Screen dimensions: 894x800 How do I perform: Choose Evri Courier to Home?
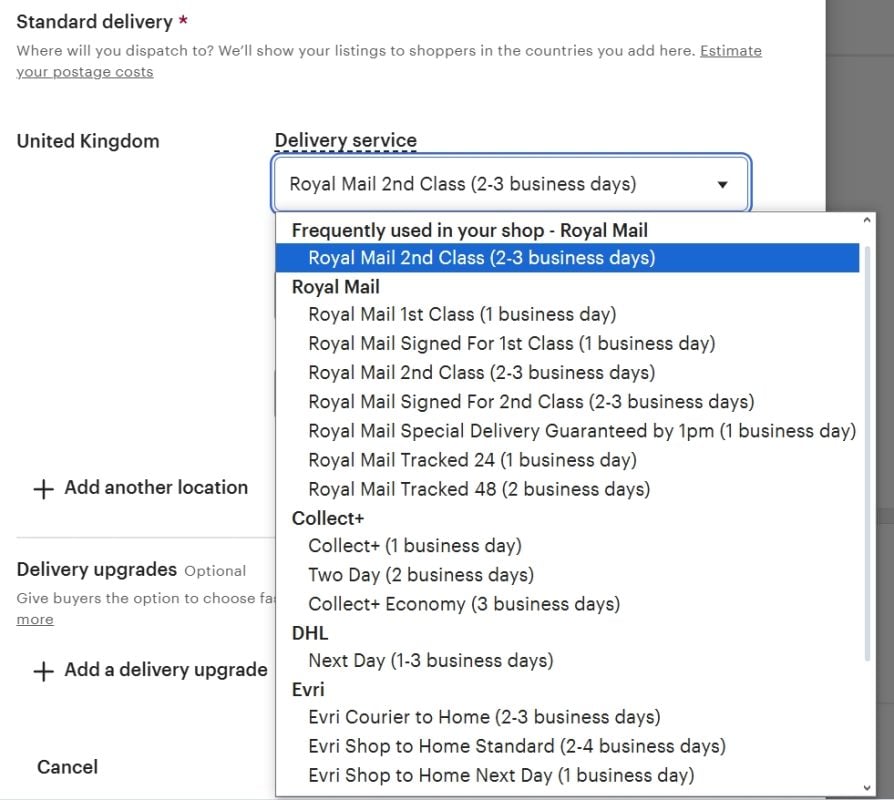(484, 717)
